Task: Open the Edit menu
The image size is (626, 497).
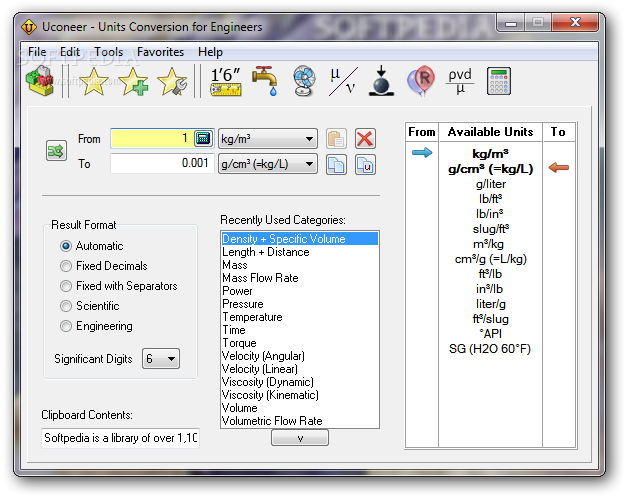Action: click(70, 52)
